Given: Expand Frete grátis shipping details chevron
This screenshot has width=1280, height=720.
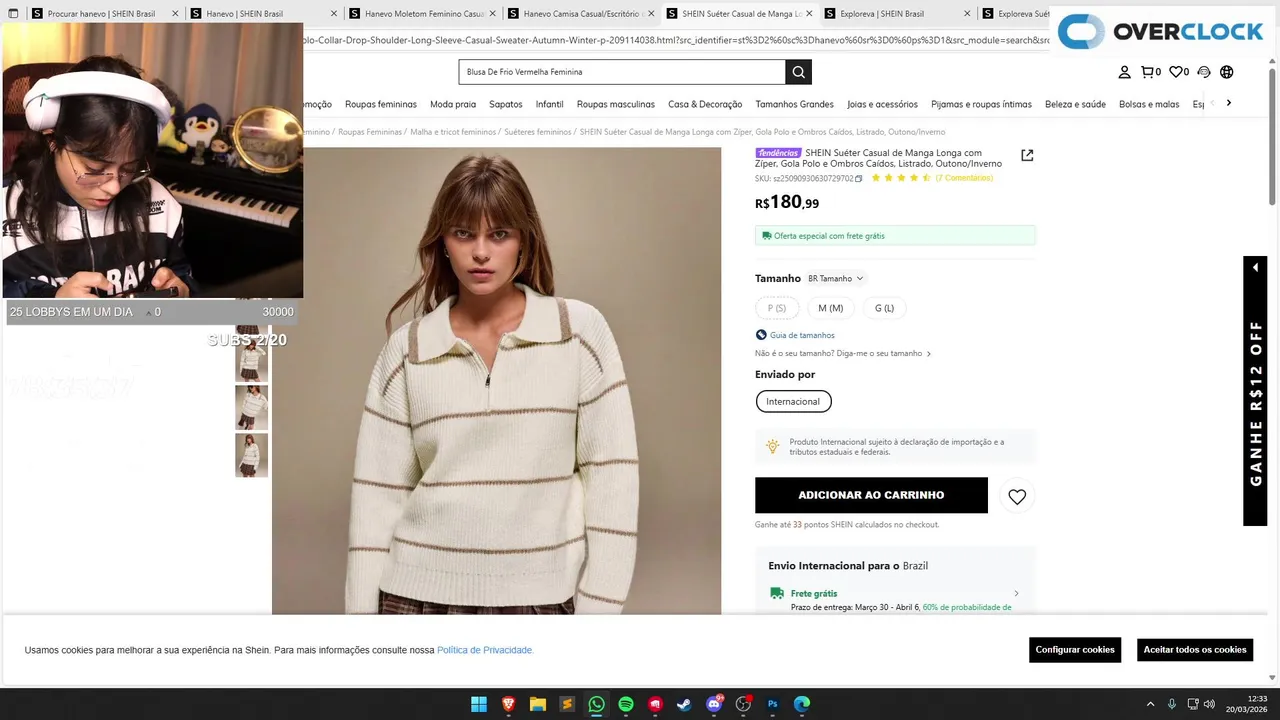Looking at the screenshot, I should pos(1017,593).
